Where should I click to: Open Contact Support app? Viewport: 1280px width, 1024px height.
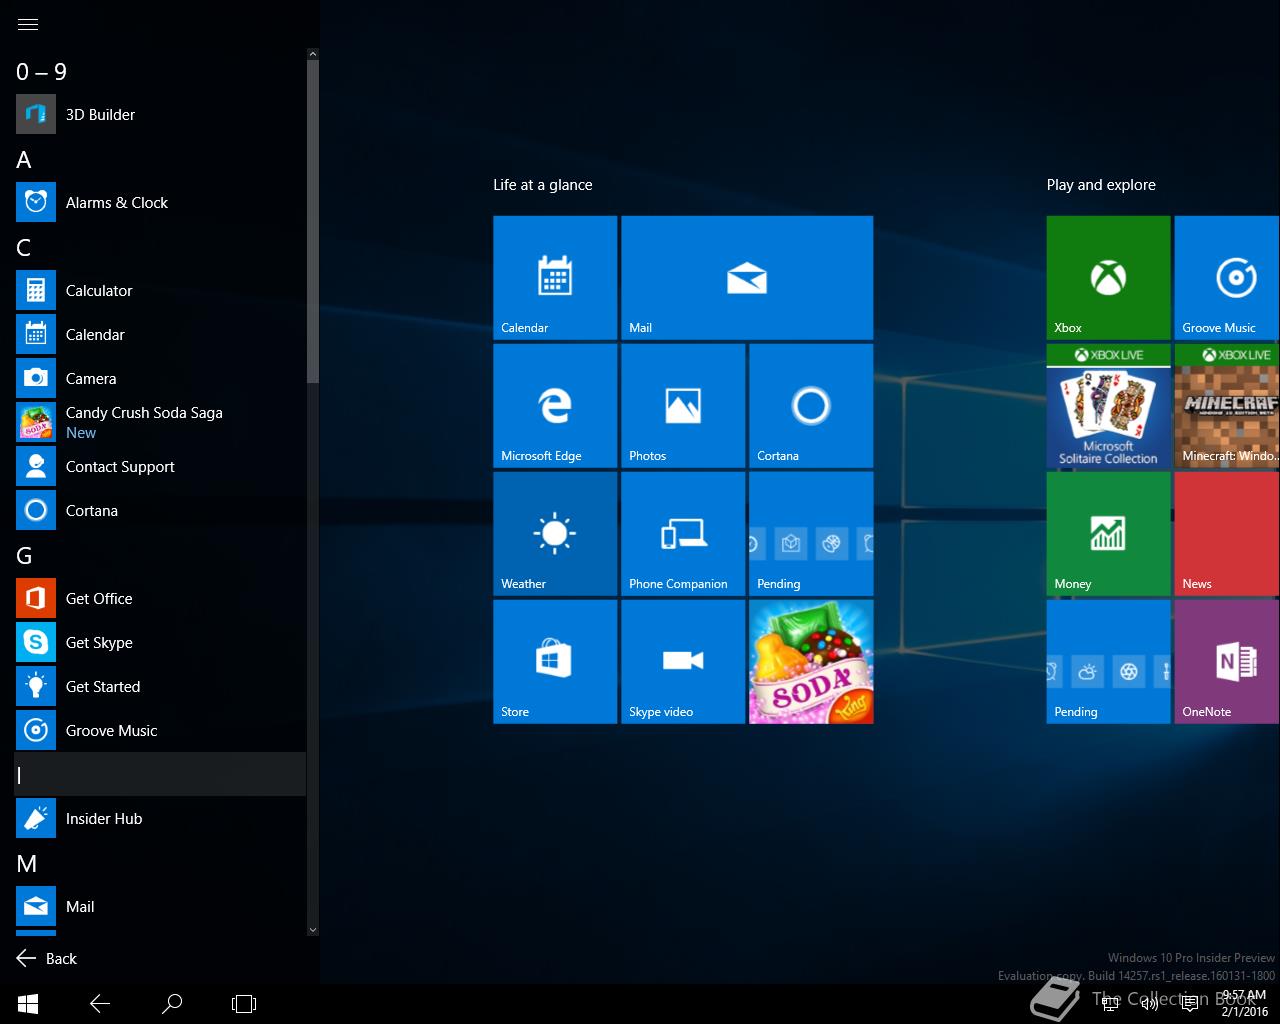point(160,466)
